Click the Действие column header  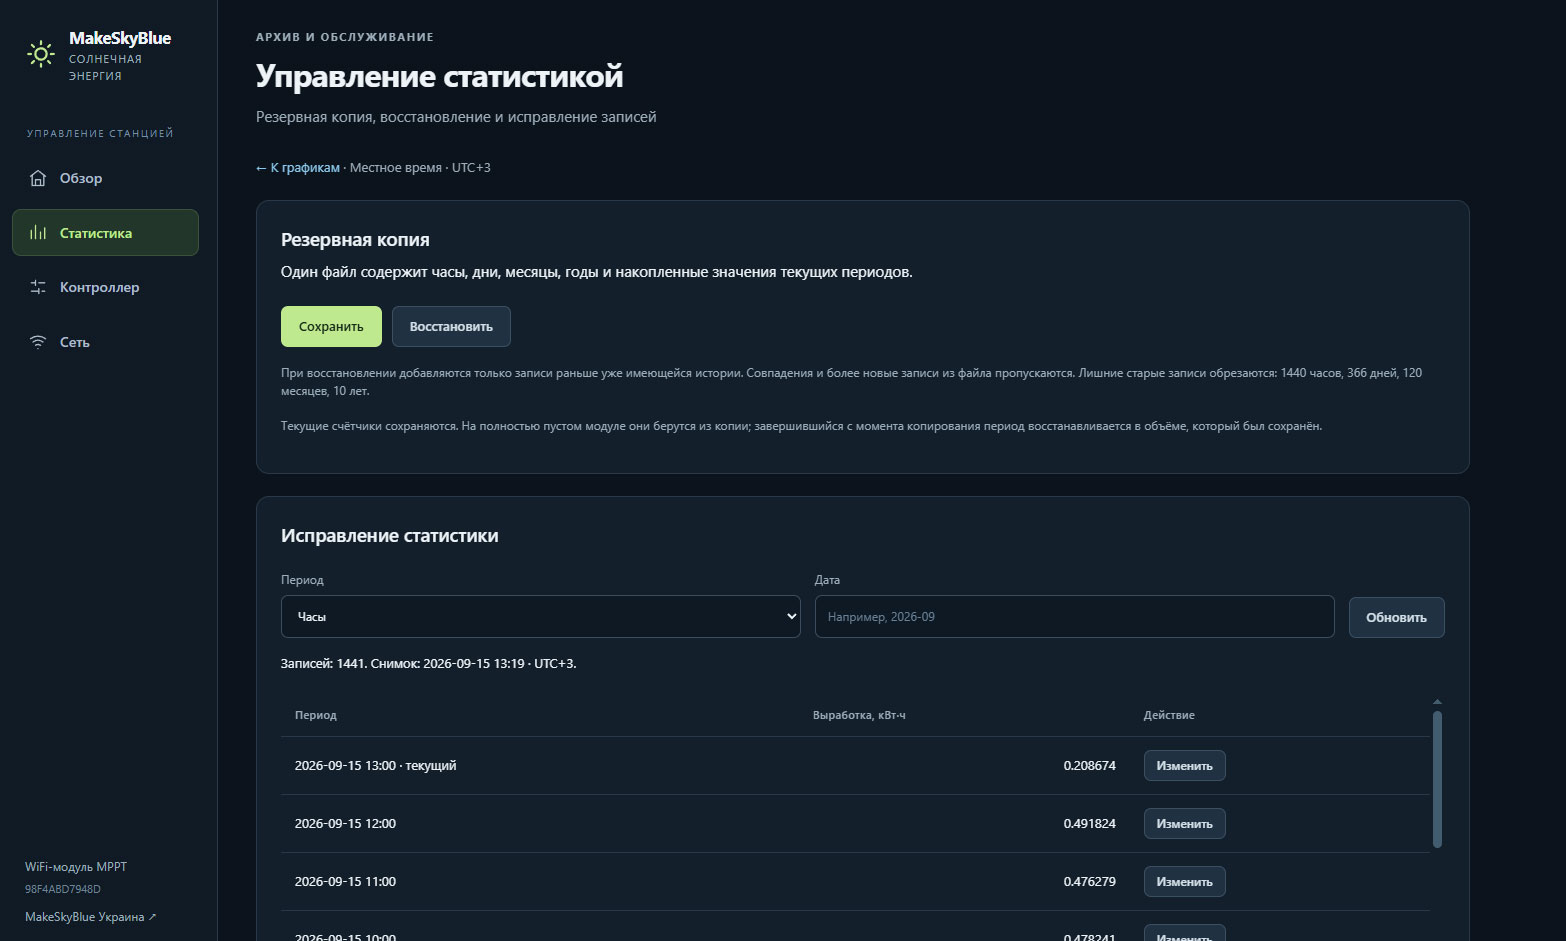1169,715
